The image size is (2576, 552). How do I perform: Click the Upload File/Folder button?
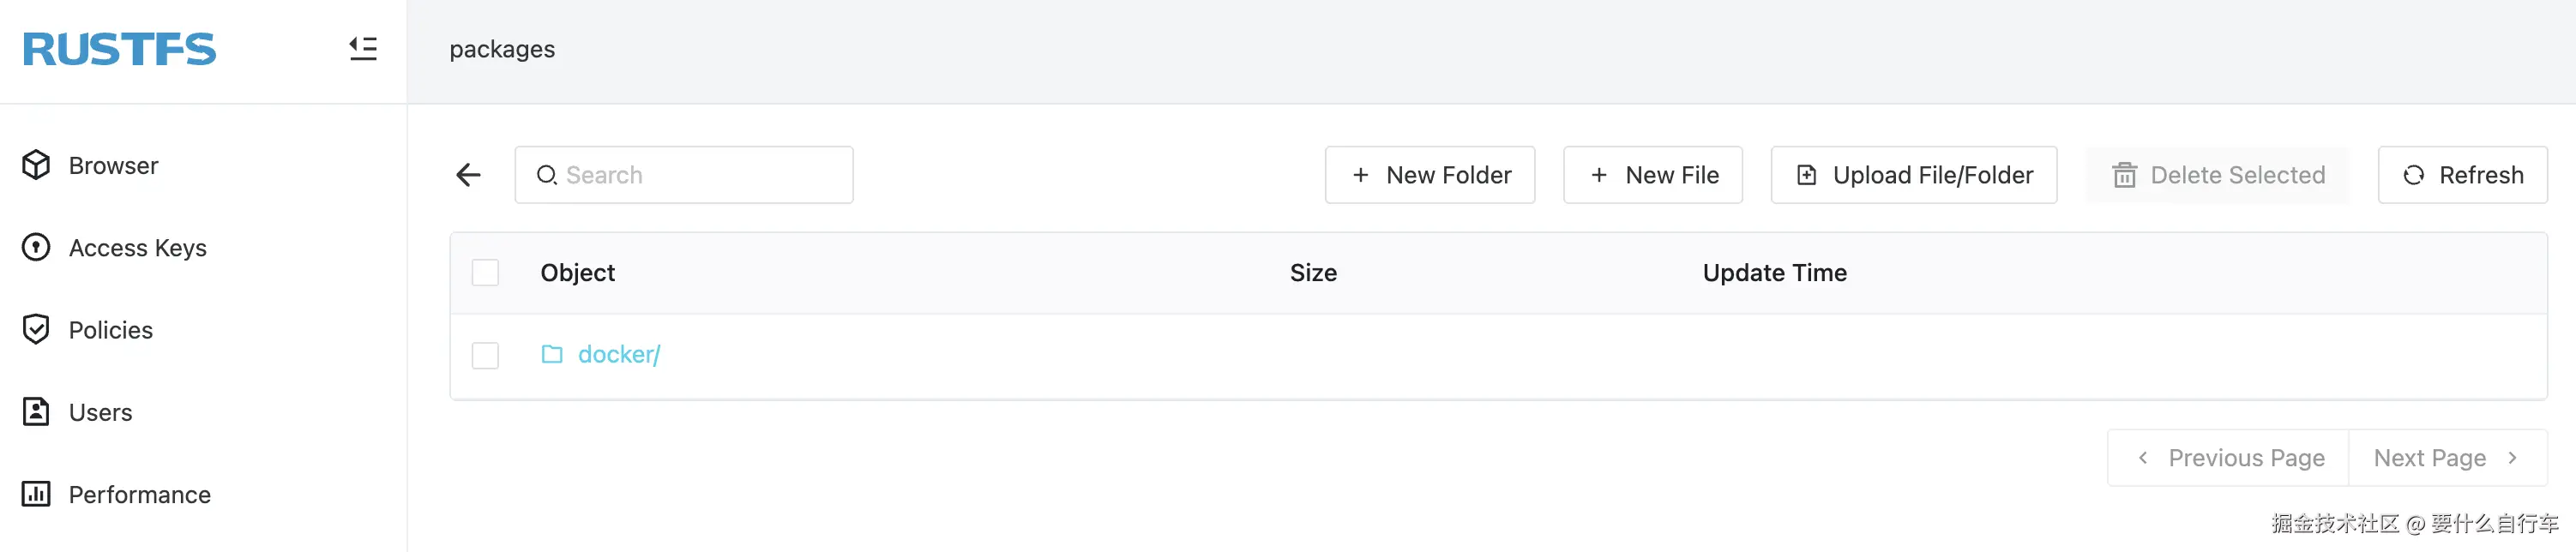click(1913, 175)
